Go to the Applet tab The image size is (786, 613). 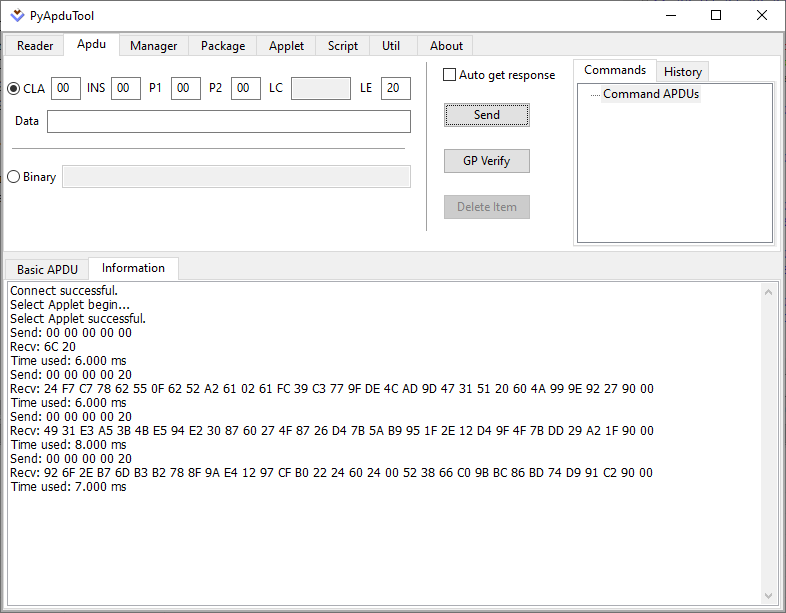coord(286,46)
